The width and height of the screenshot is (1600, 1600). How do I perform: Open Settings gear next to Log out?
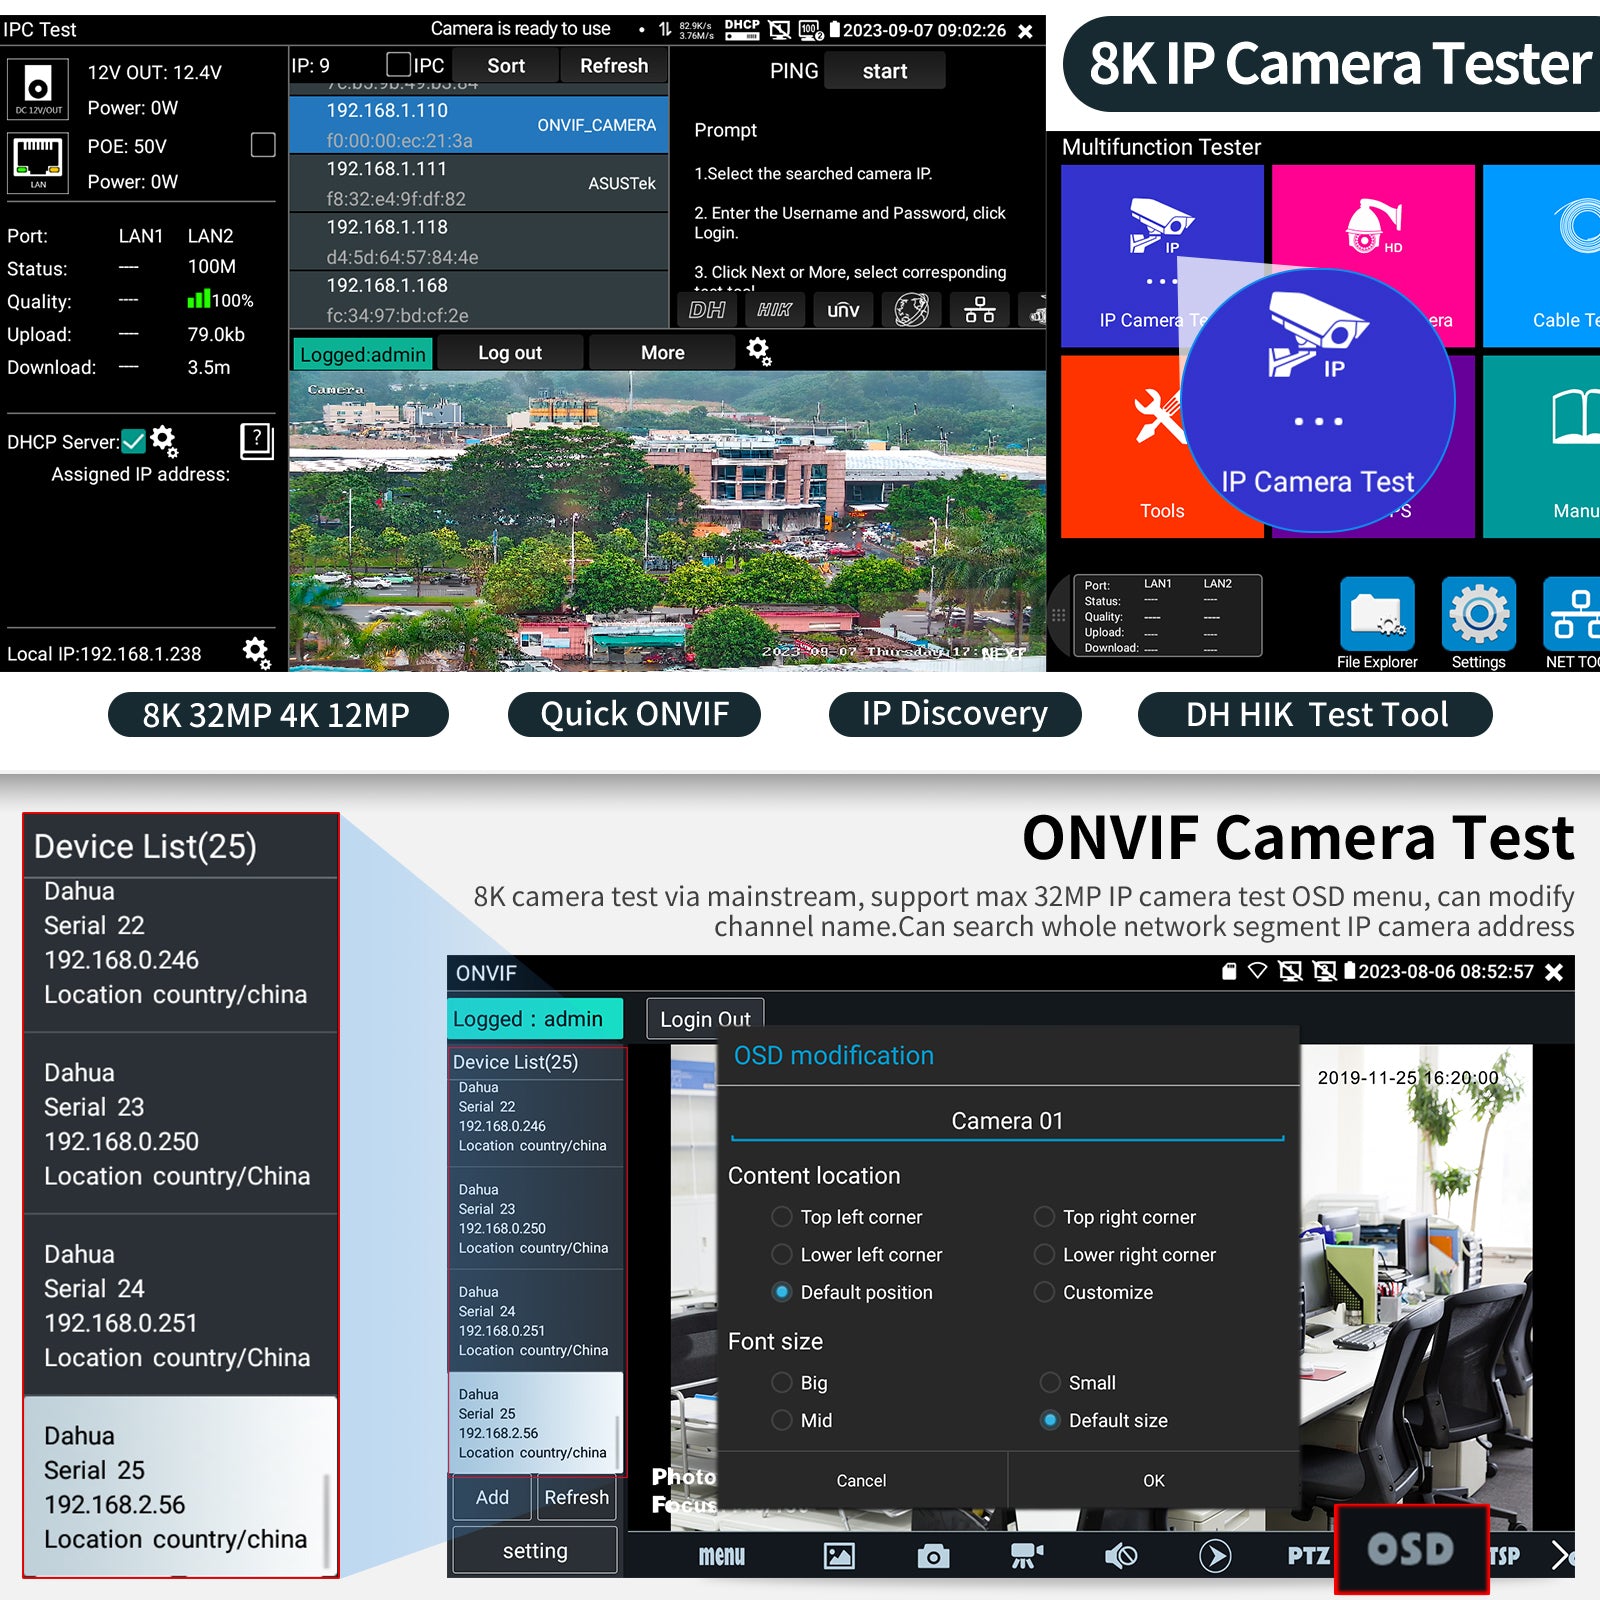click(758, 352)
